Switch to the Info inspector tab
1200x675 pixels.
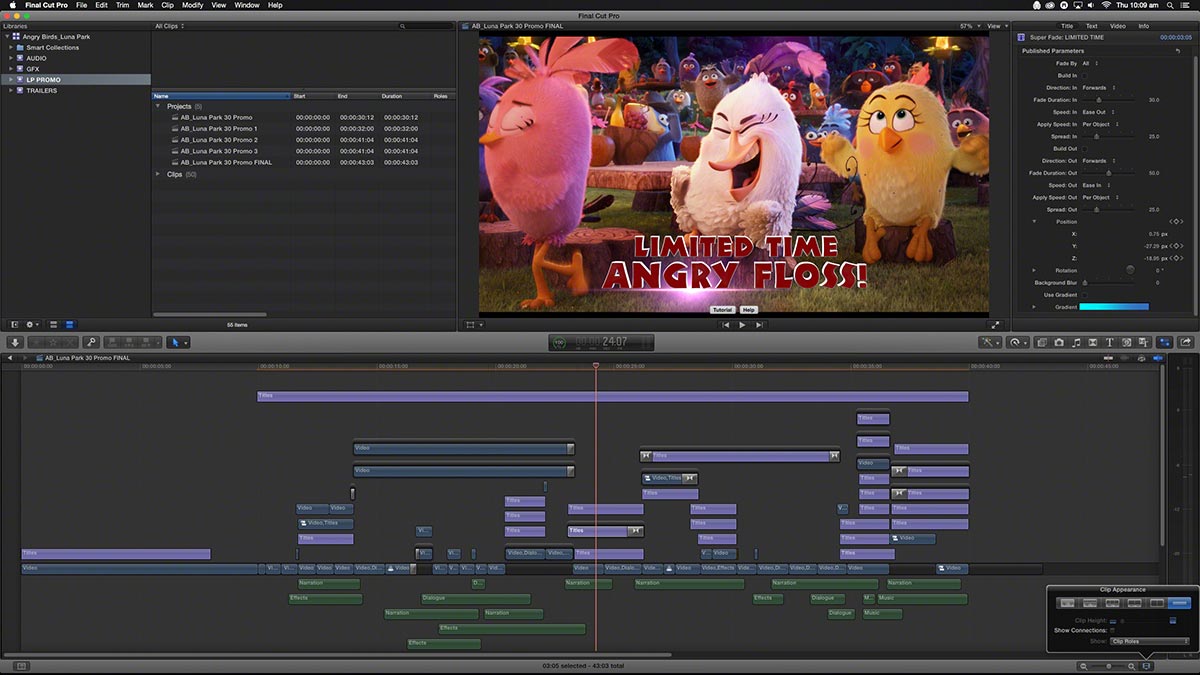point(1143,26)
